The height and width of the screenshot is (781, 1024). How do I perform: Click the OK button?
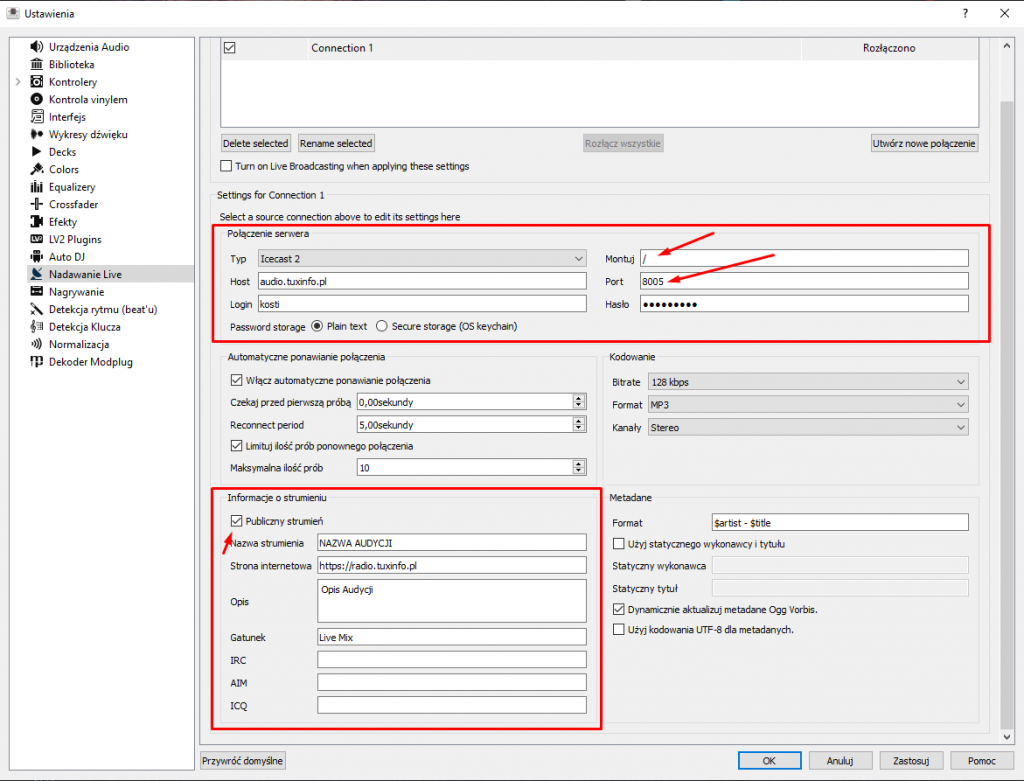pos(769,761)
